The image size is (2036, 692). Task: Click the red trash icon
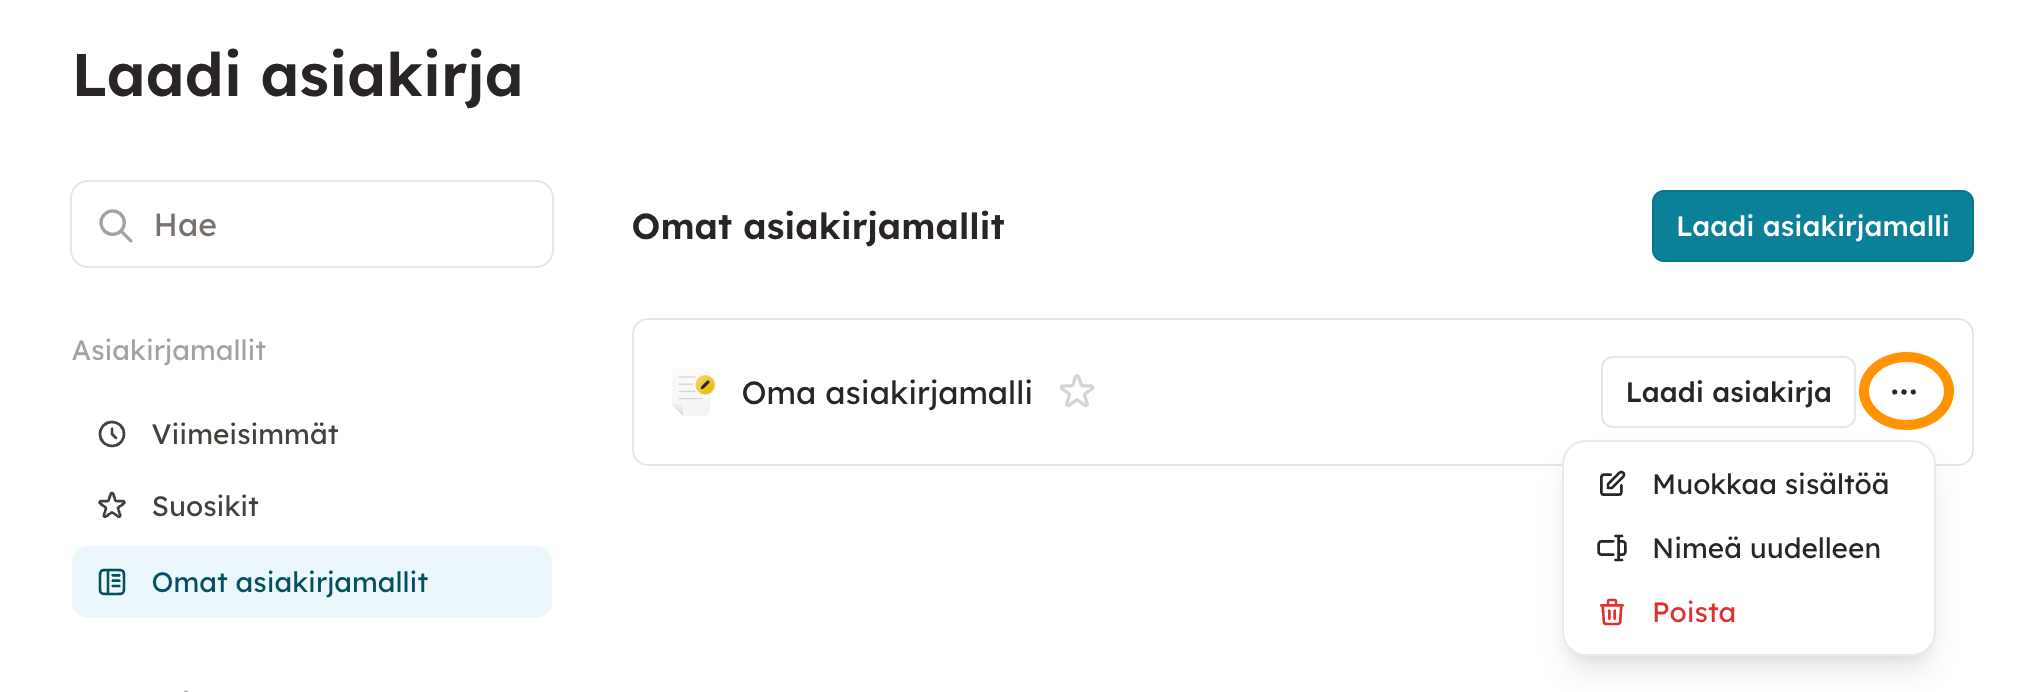1612,612
